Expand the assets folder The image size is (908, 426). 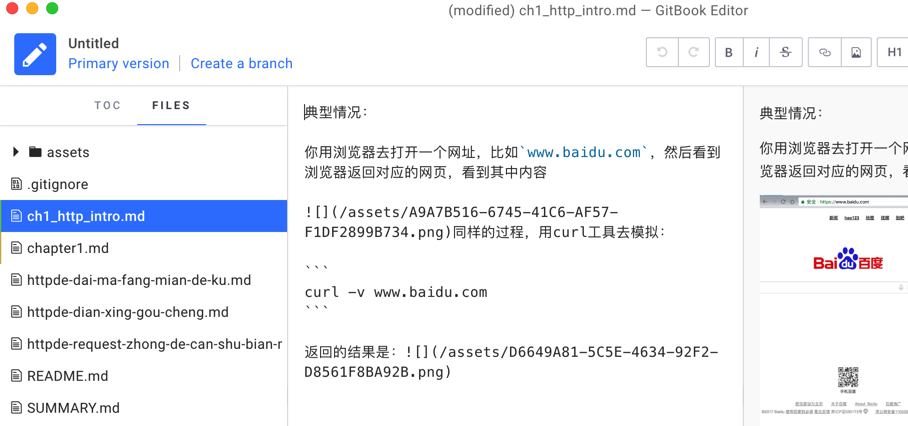coord(16,152)
